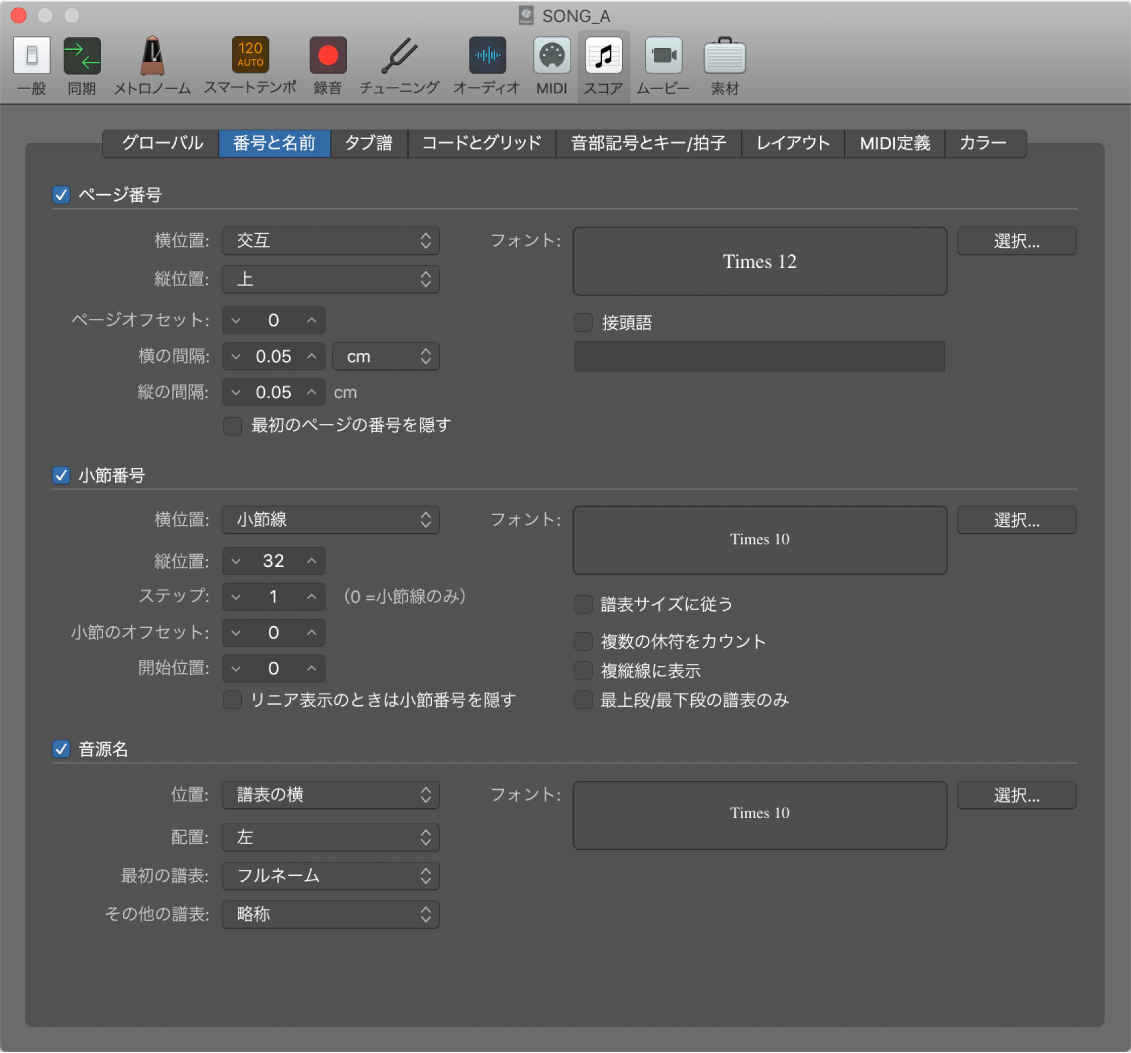Expand the 最初の譜表 フルネーム dropdown
The image size is (1131, 1053).
(x=330, y=876)
